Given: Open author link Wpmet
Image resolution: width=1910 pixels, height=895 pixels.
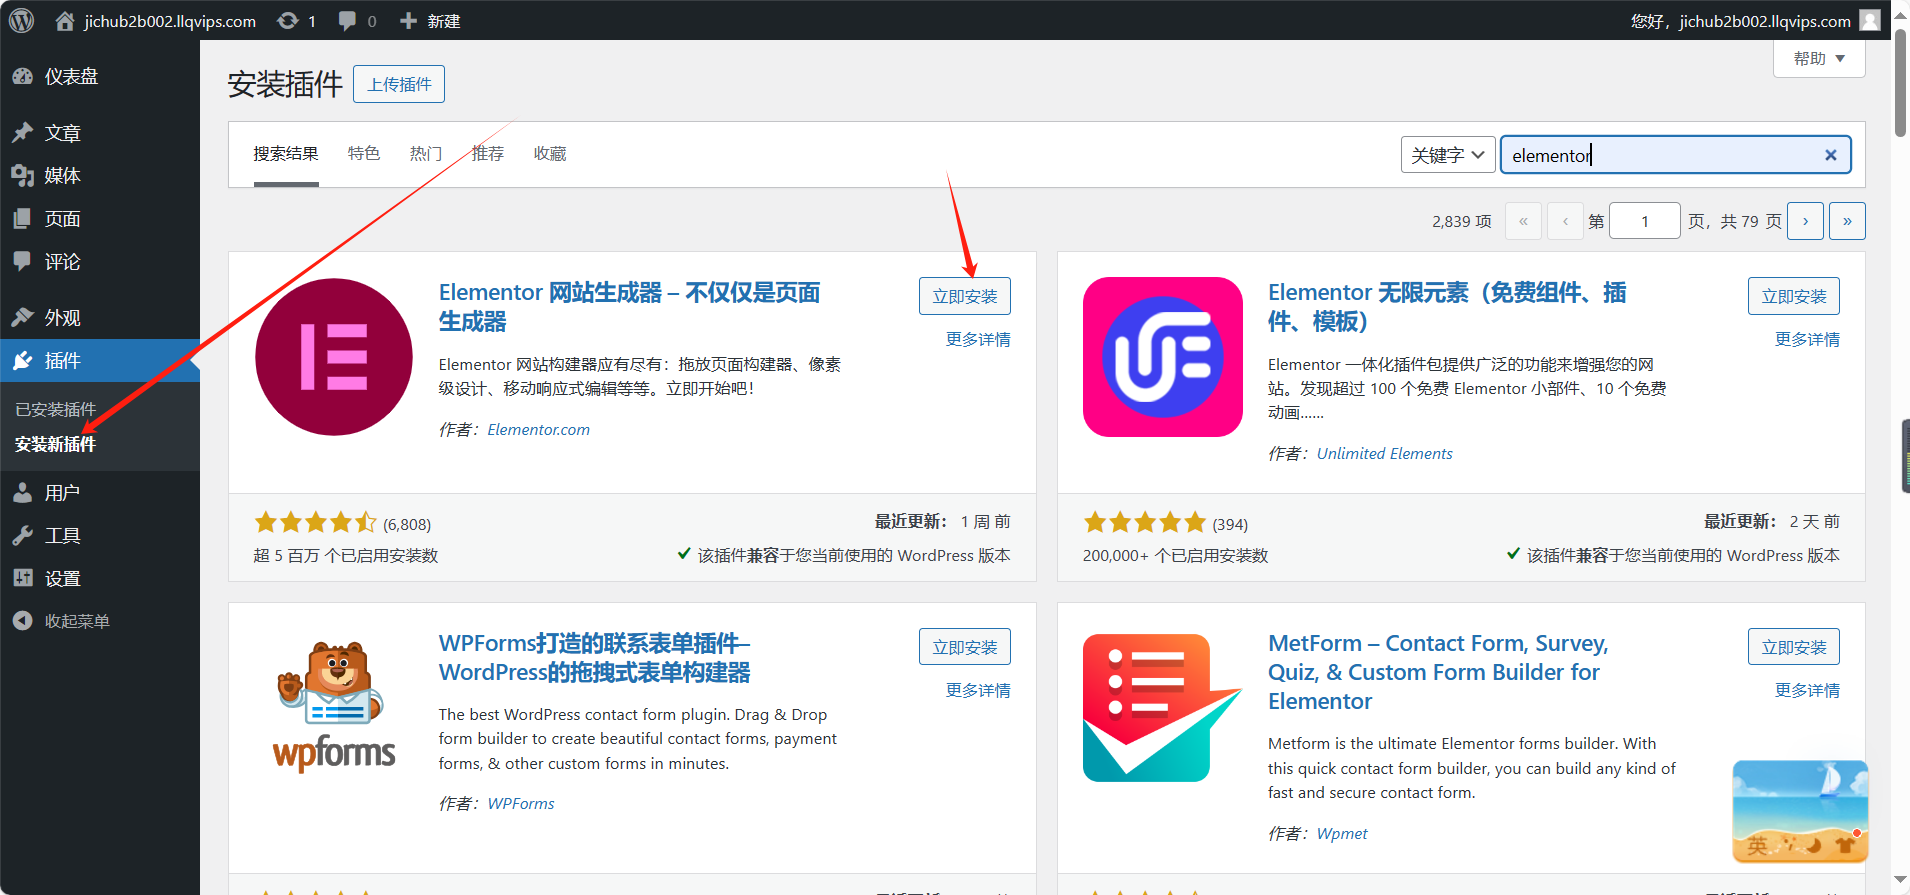Looking at the screenshot, I should (x=1342, y=834).
